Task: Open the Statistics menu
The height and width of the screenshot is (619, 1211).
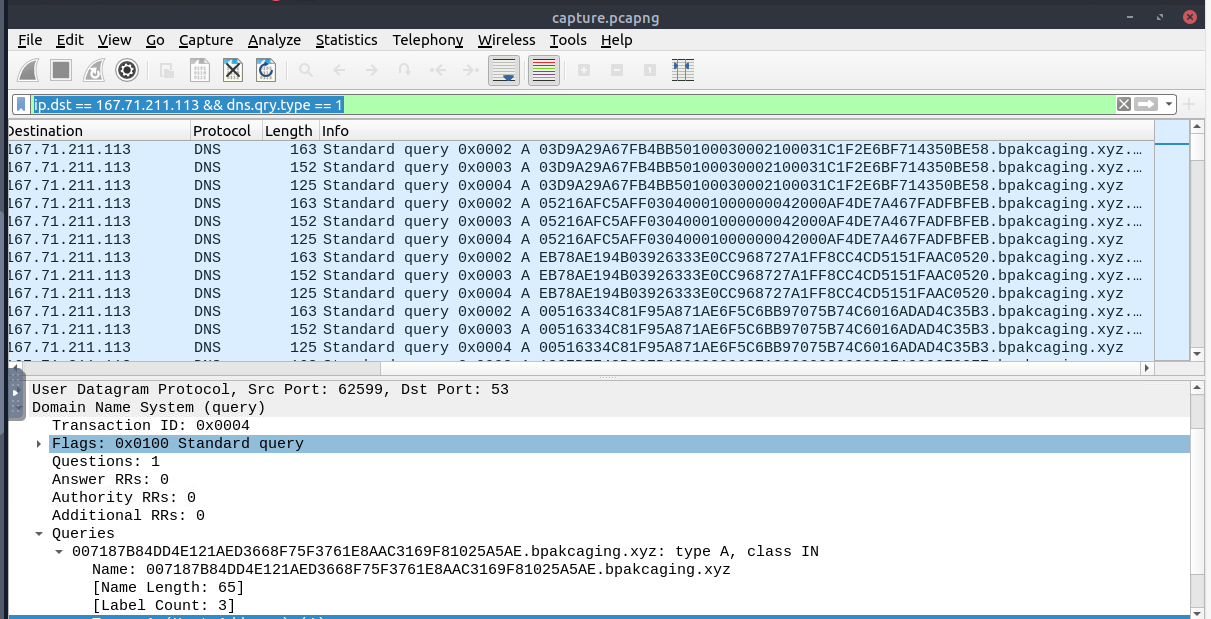Action: [x=346, y=40]
